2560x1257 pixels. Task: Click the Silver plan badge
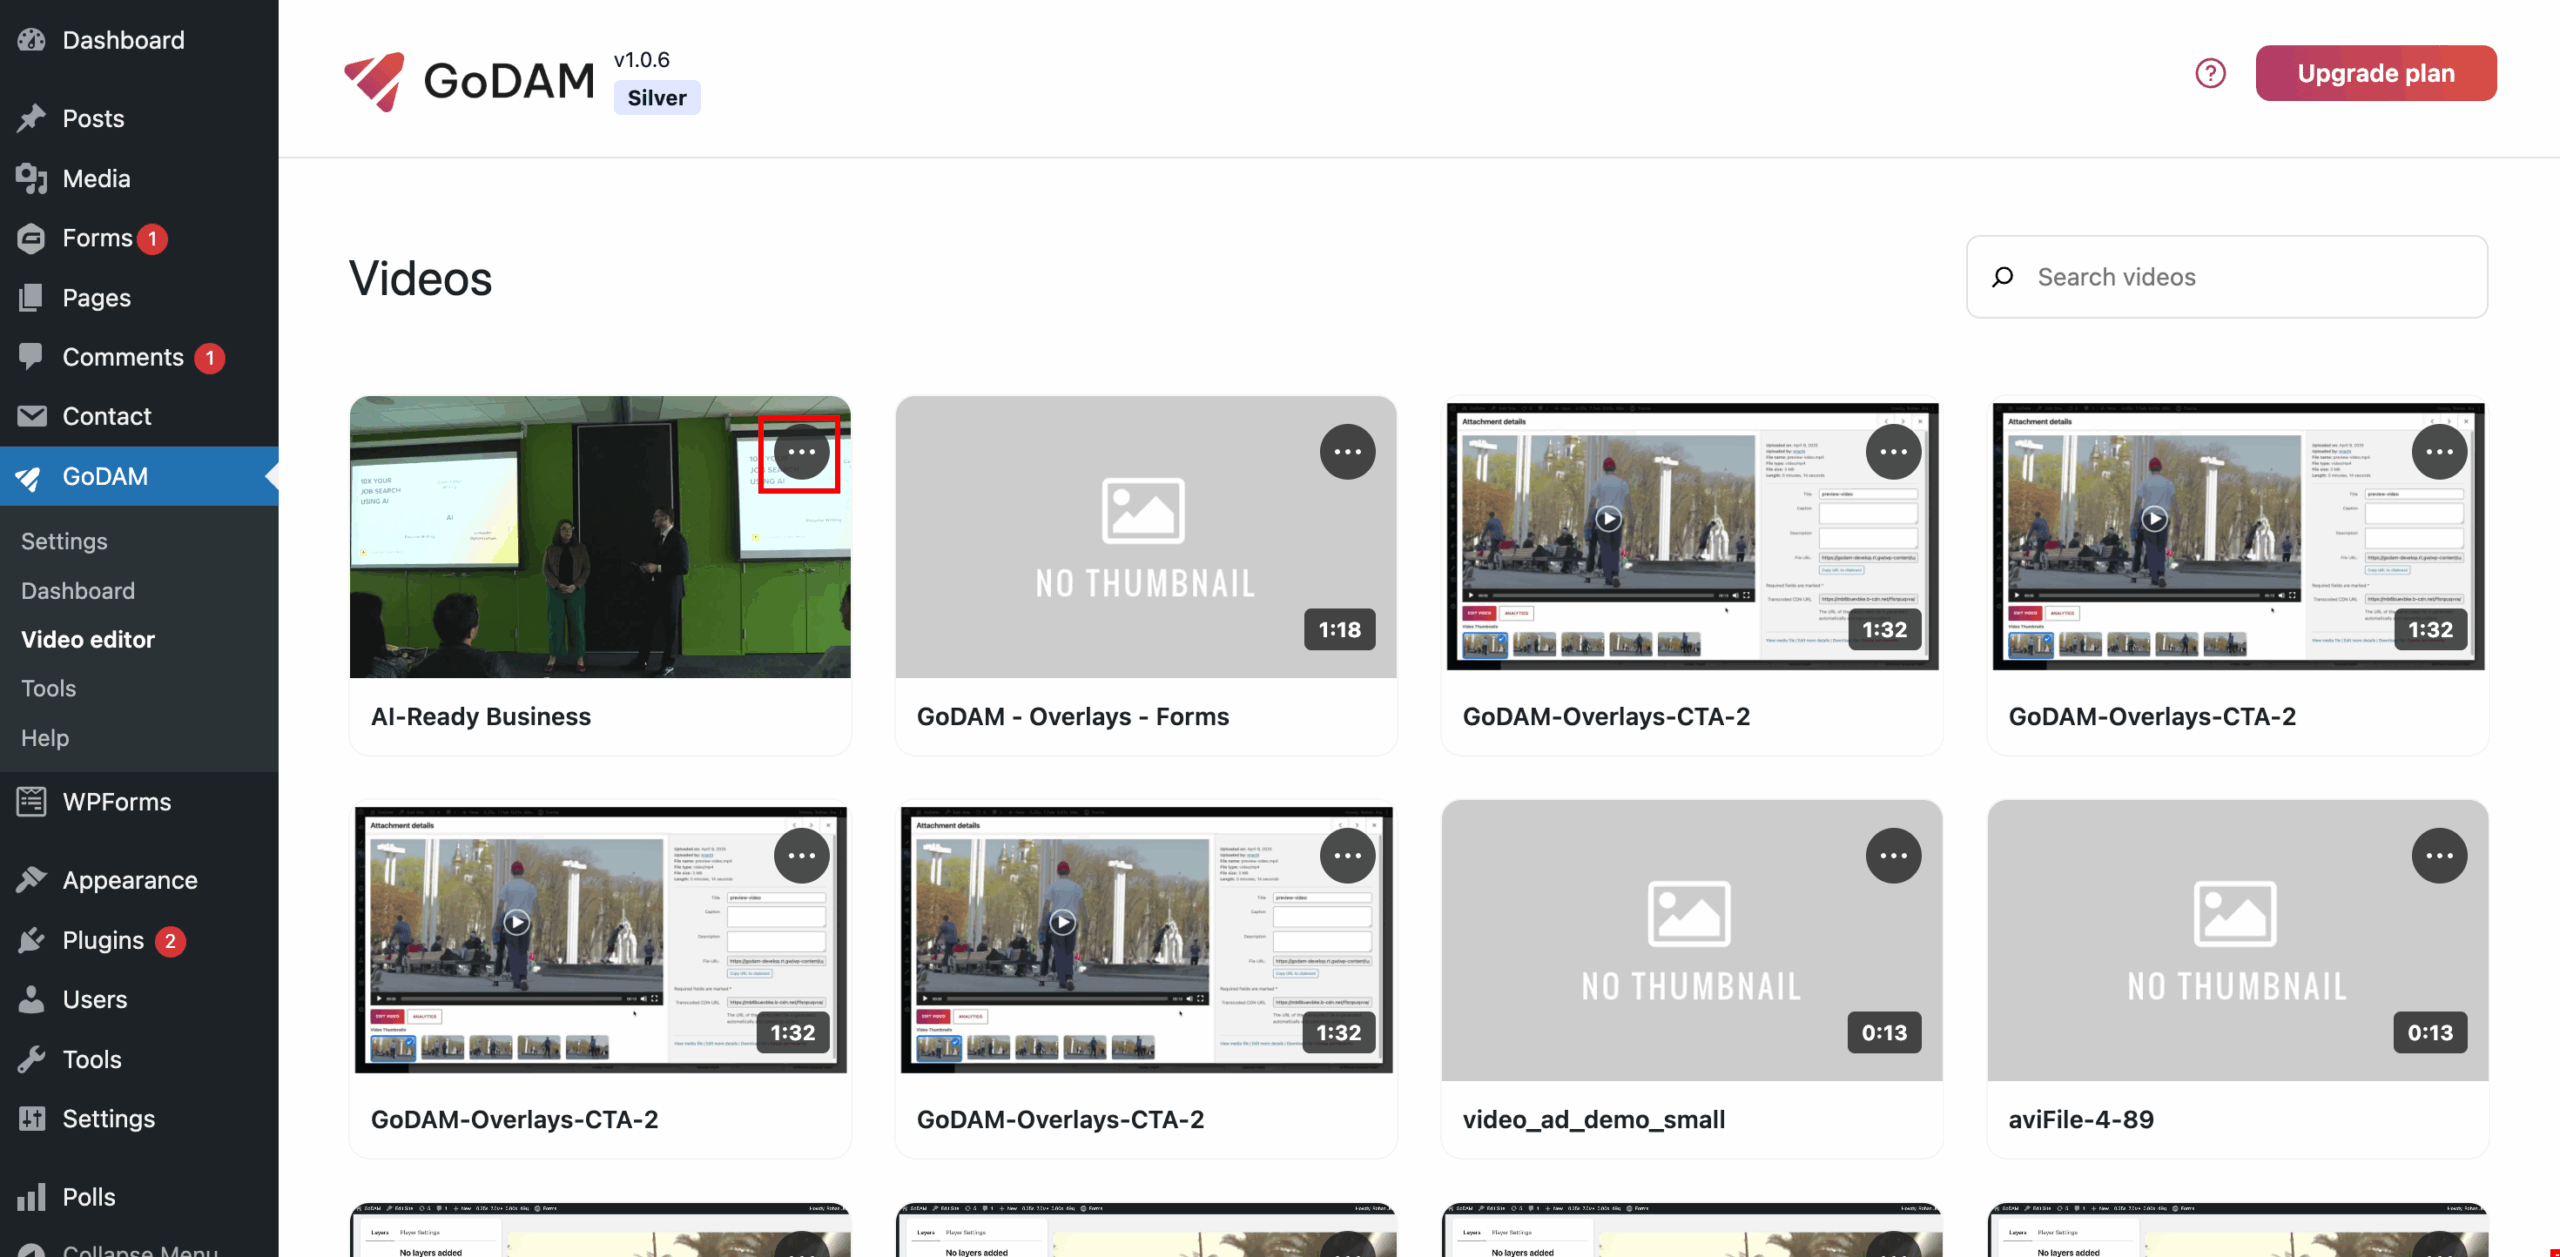pyautogui.click(x=657, y=98)
